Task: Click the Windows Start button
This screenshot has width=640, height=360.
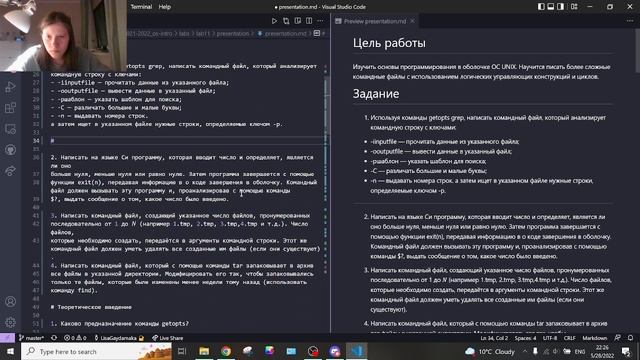Action: click(10, 351)
